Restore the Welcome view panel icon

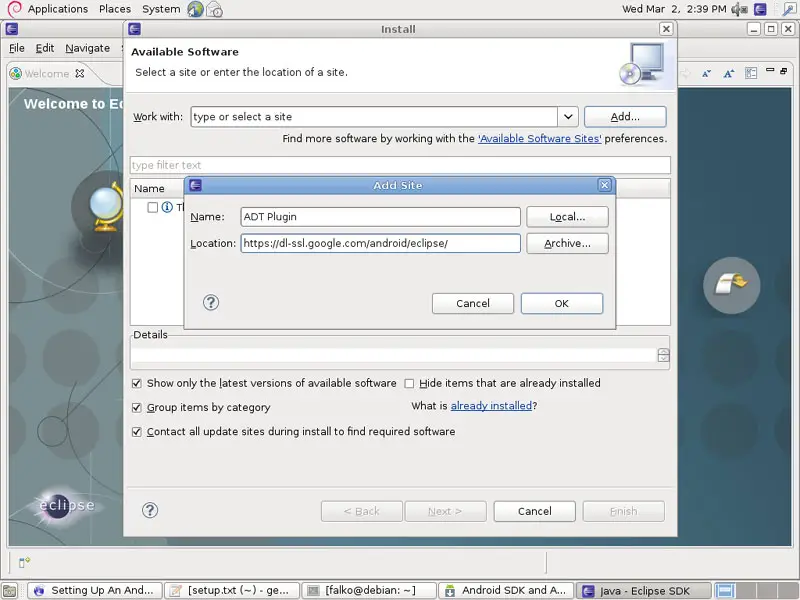point(784,71)
